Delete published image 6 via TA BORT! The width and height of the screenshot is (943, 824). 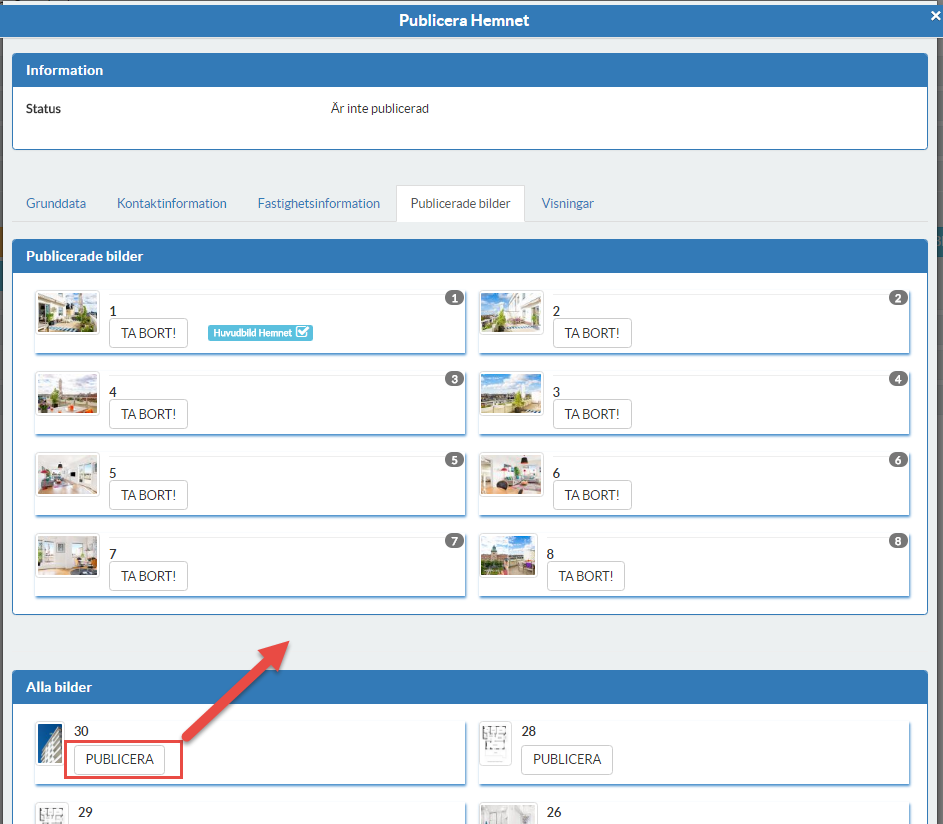pos(592,495)
